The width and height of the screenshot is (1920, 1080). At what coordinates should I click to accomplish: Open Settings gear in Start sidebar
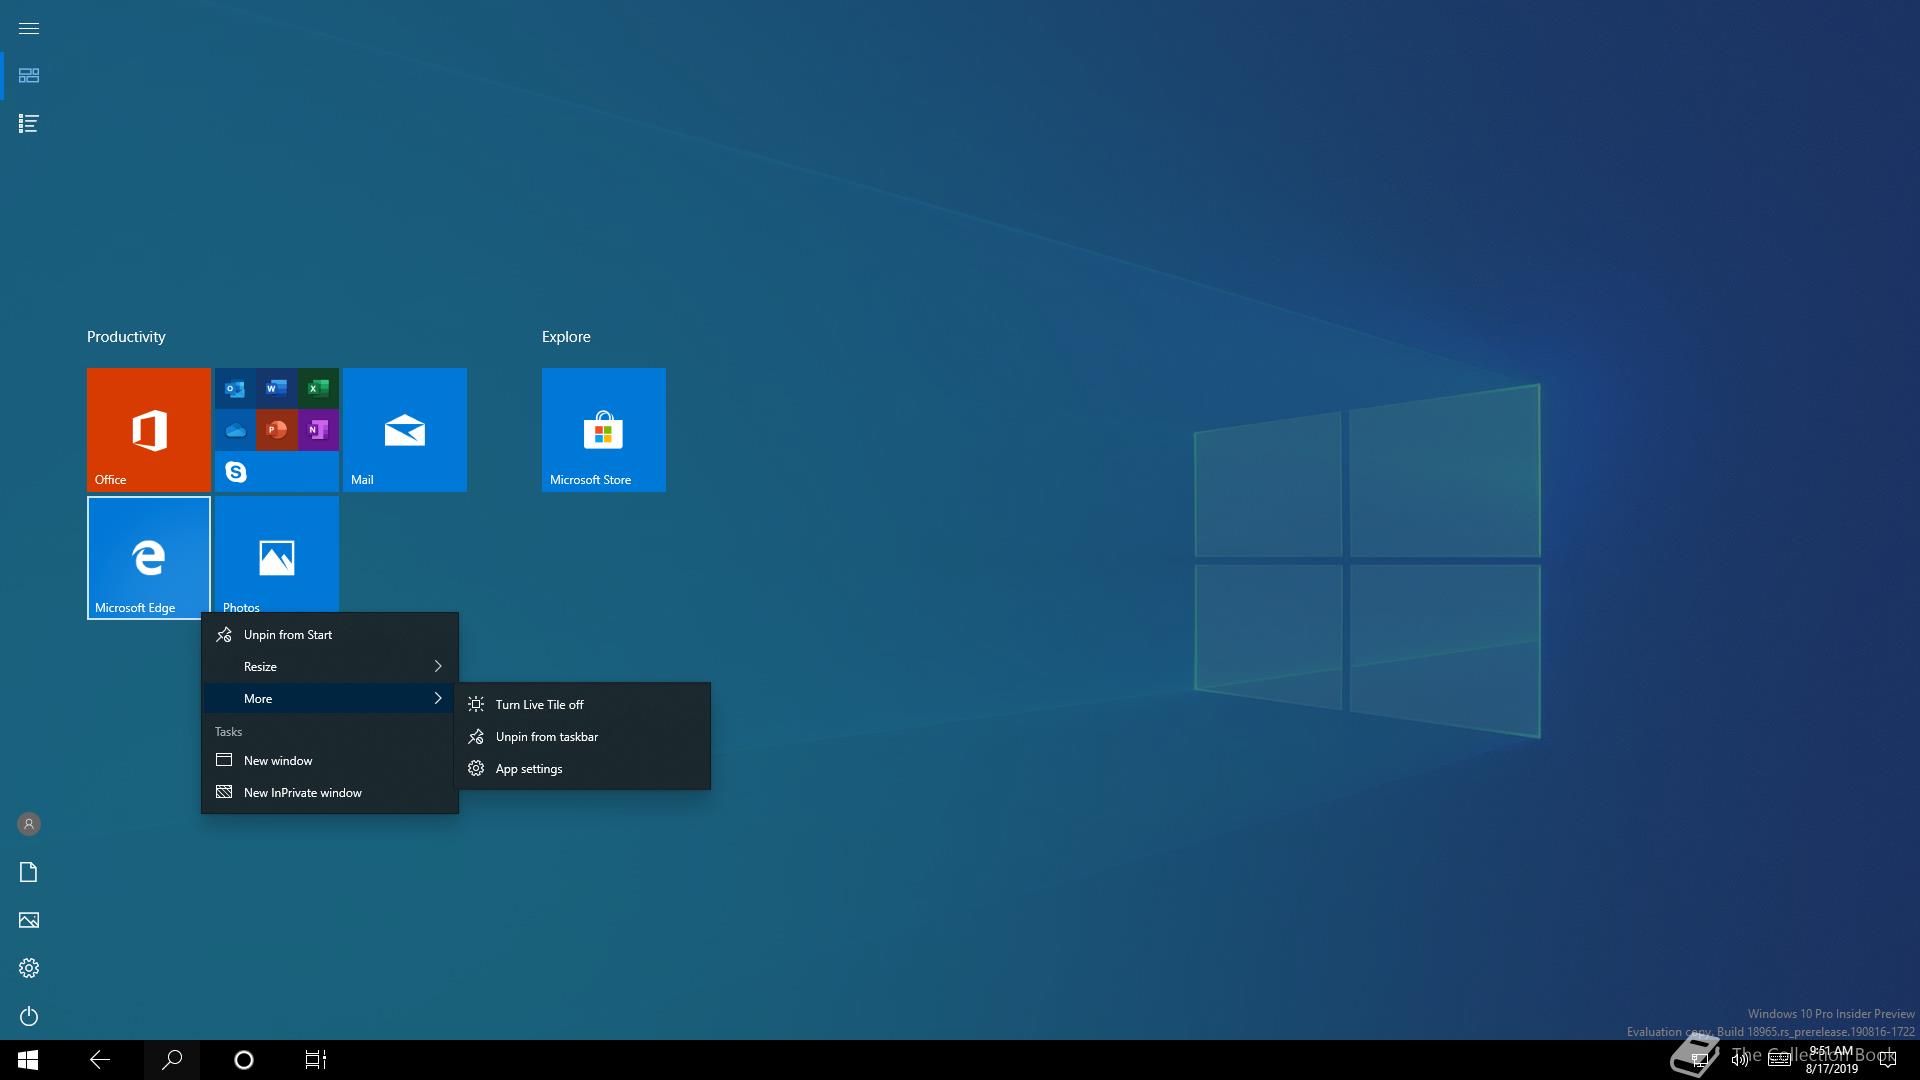tap(29, 968)
